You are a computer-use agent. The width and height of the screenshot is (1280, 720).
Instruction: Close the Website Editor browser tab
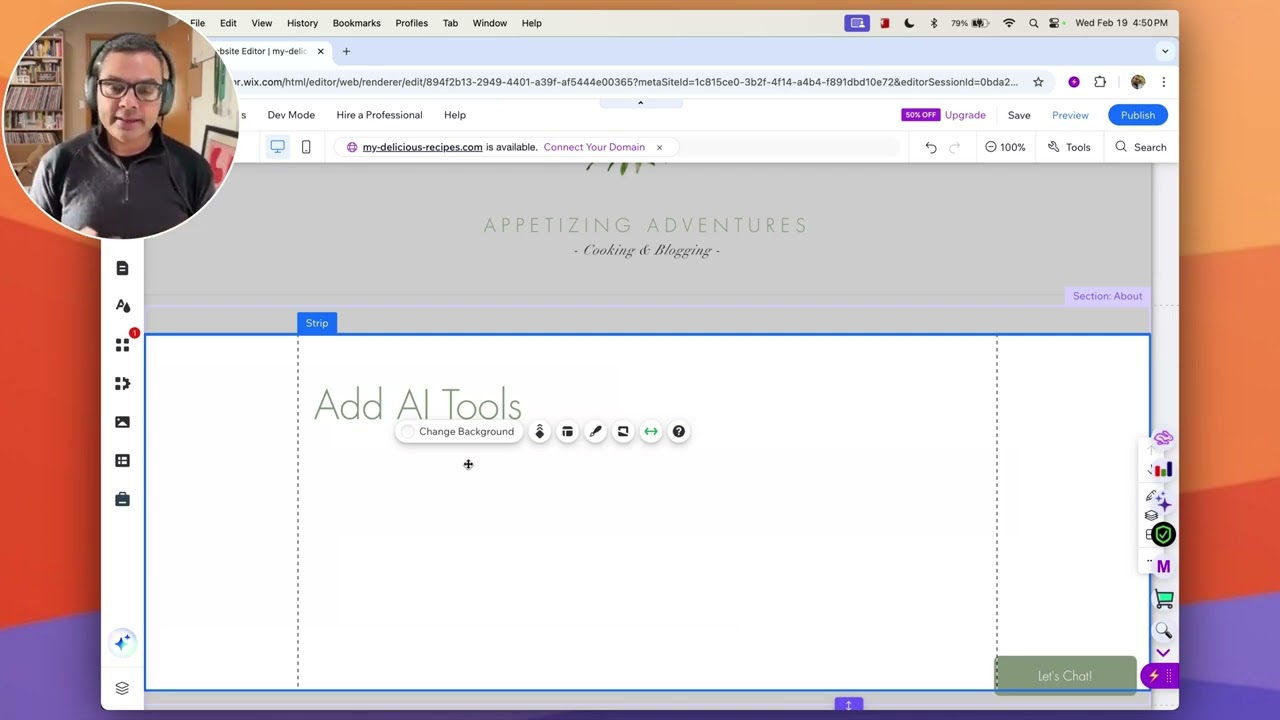(321, 51)
